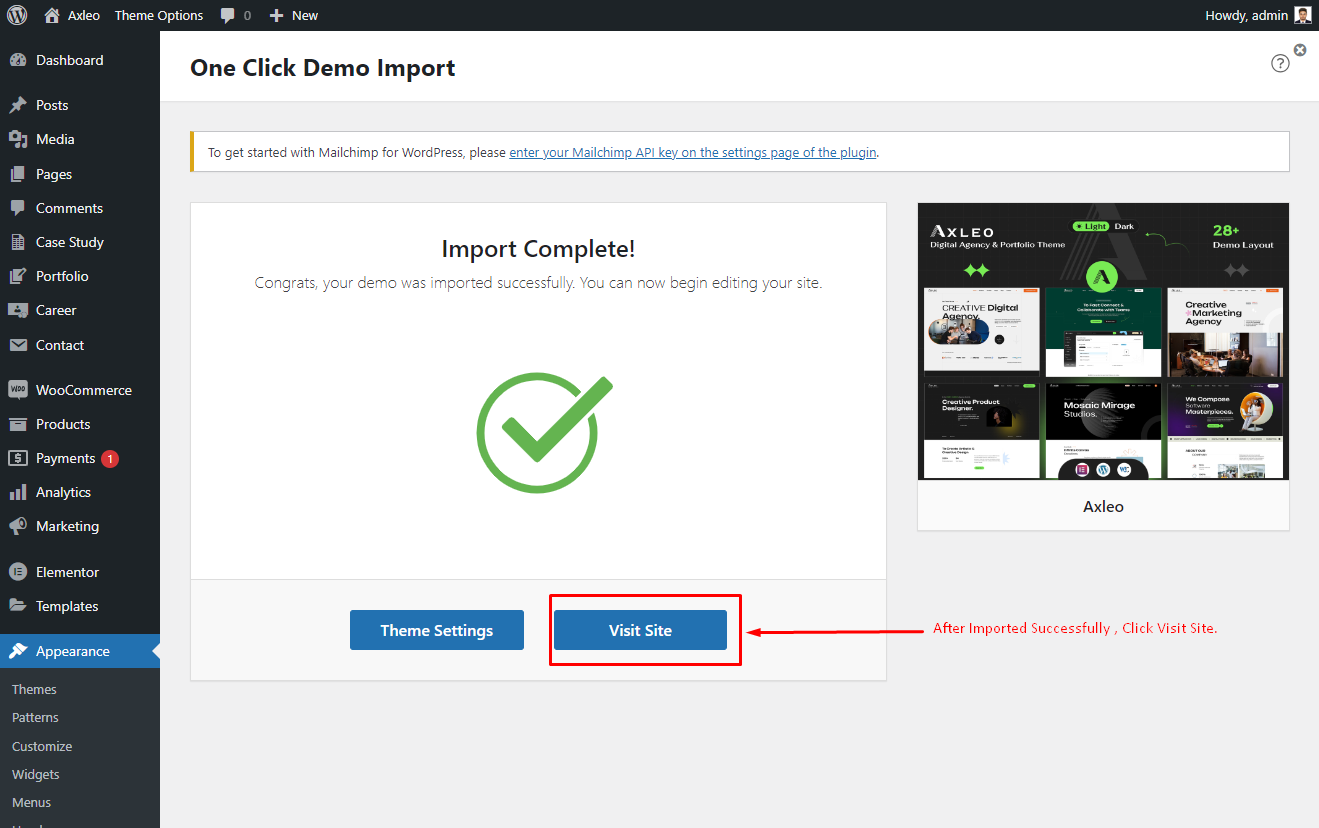1319x828 pixels.
Task: Open the Templates menu label
Action: pos(67,606)
